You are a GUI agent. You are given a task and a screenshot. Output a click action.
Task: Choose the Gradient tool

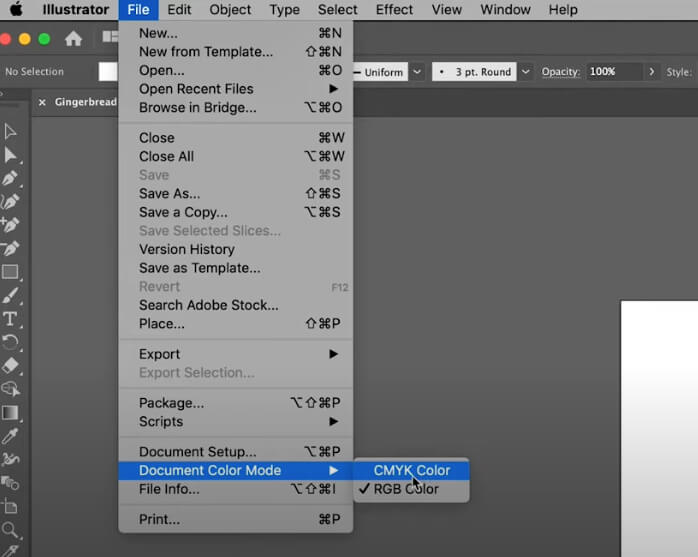(10, 412)
